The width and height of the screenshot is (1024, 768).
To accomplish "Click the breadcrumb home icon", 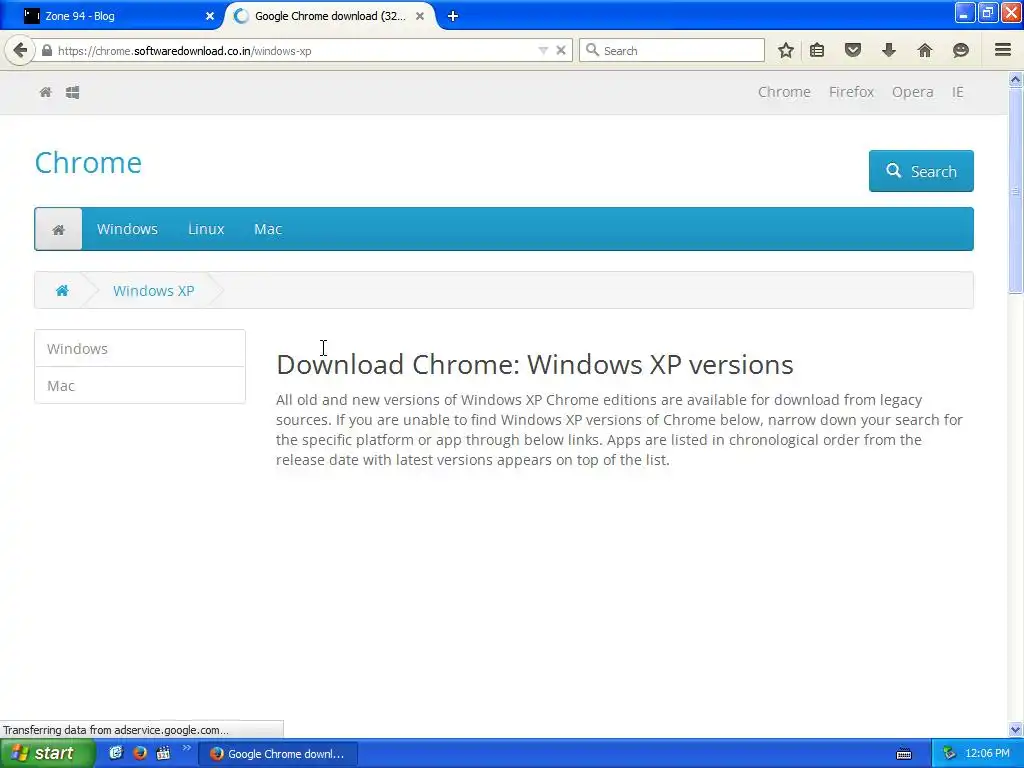I will pyautogui.click(x=62, y=291).
